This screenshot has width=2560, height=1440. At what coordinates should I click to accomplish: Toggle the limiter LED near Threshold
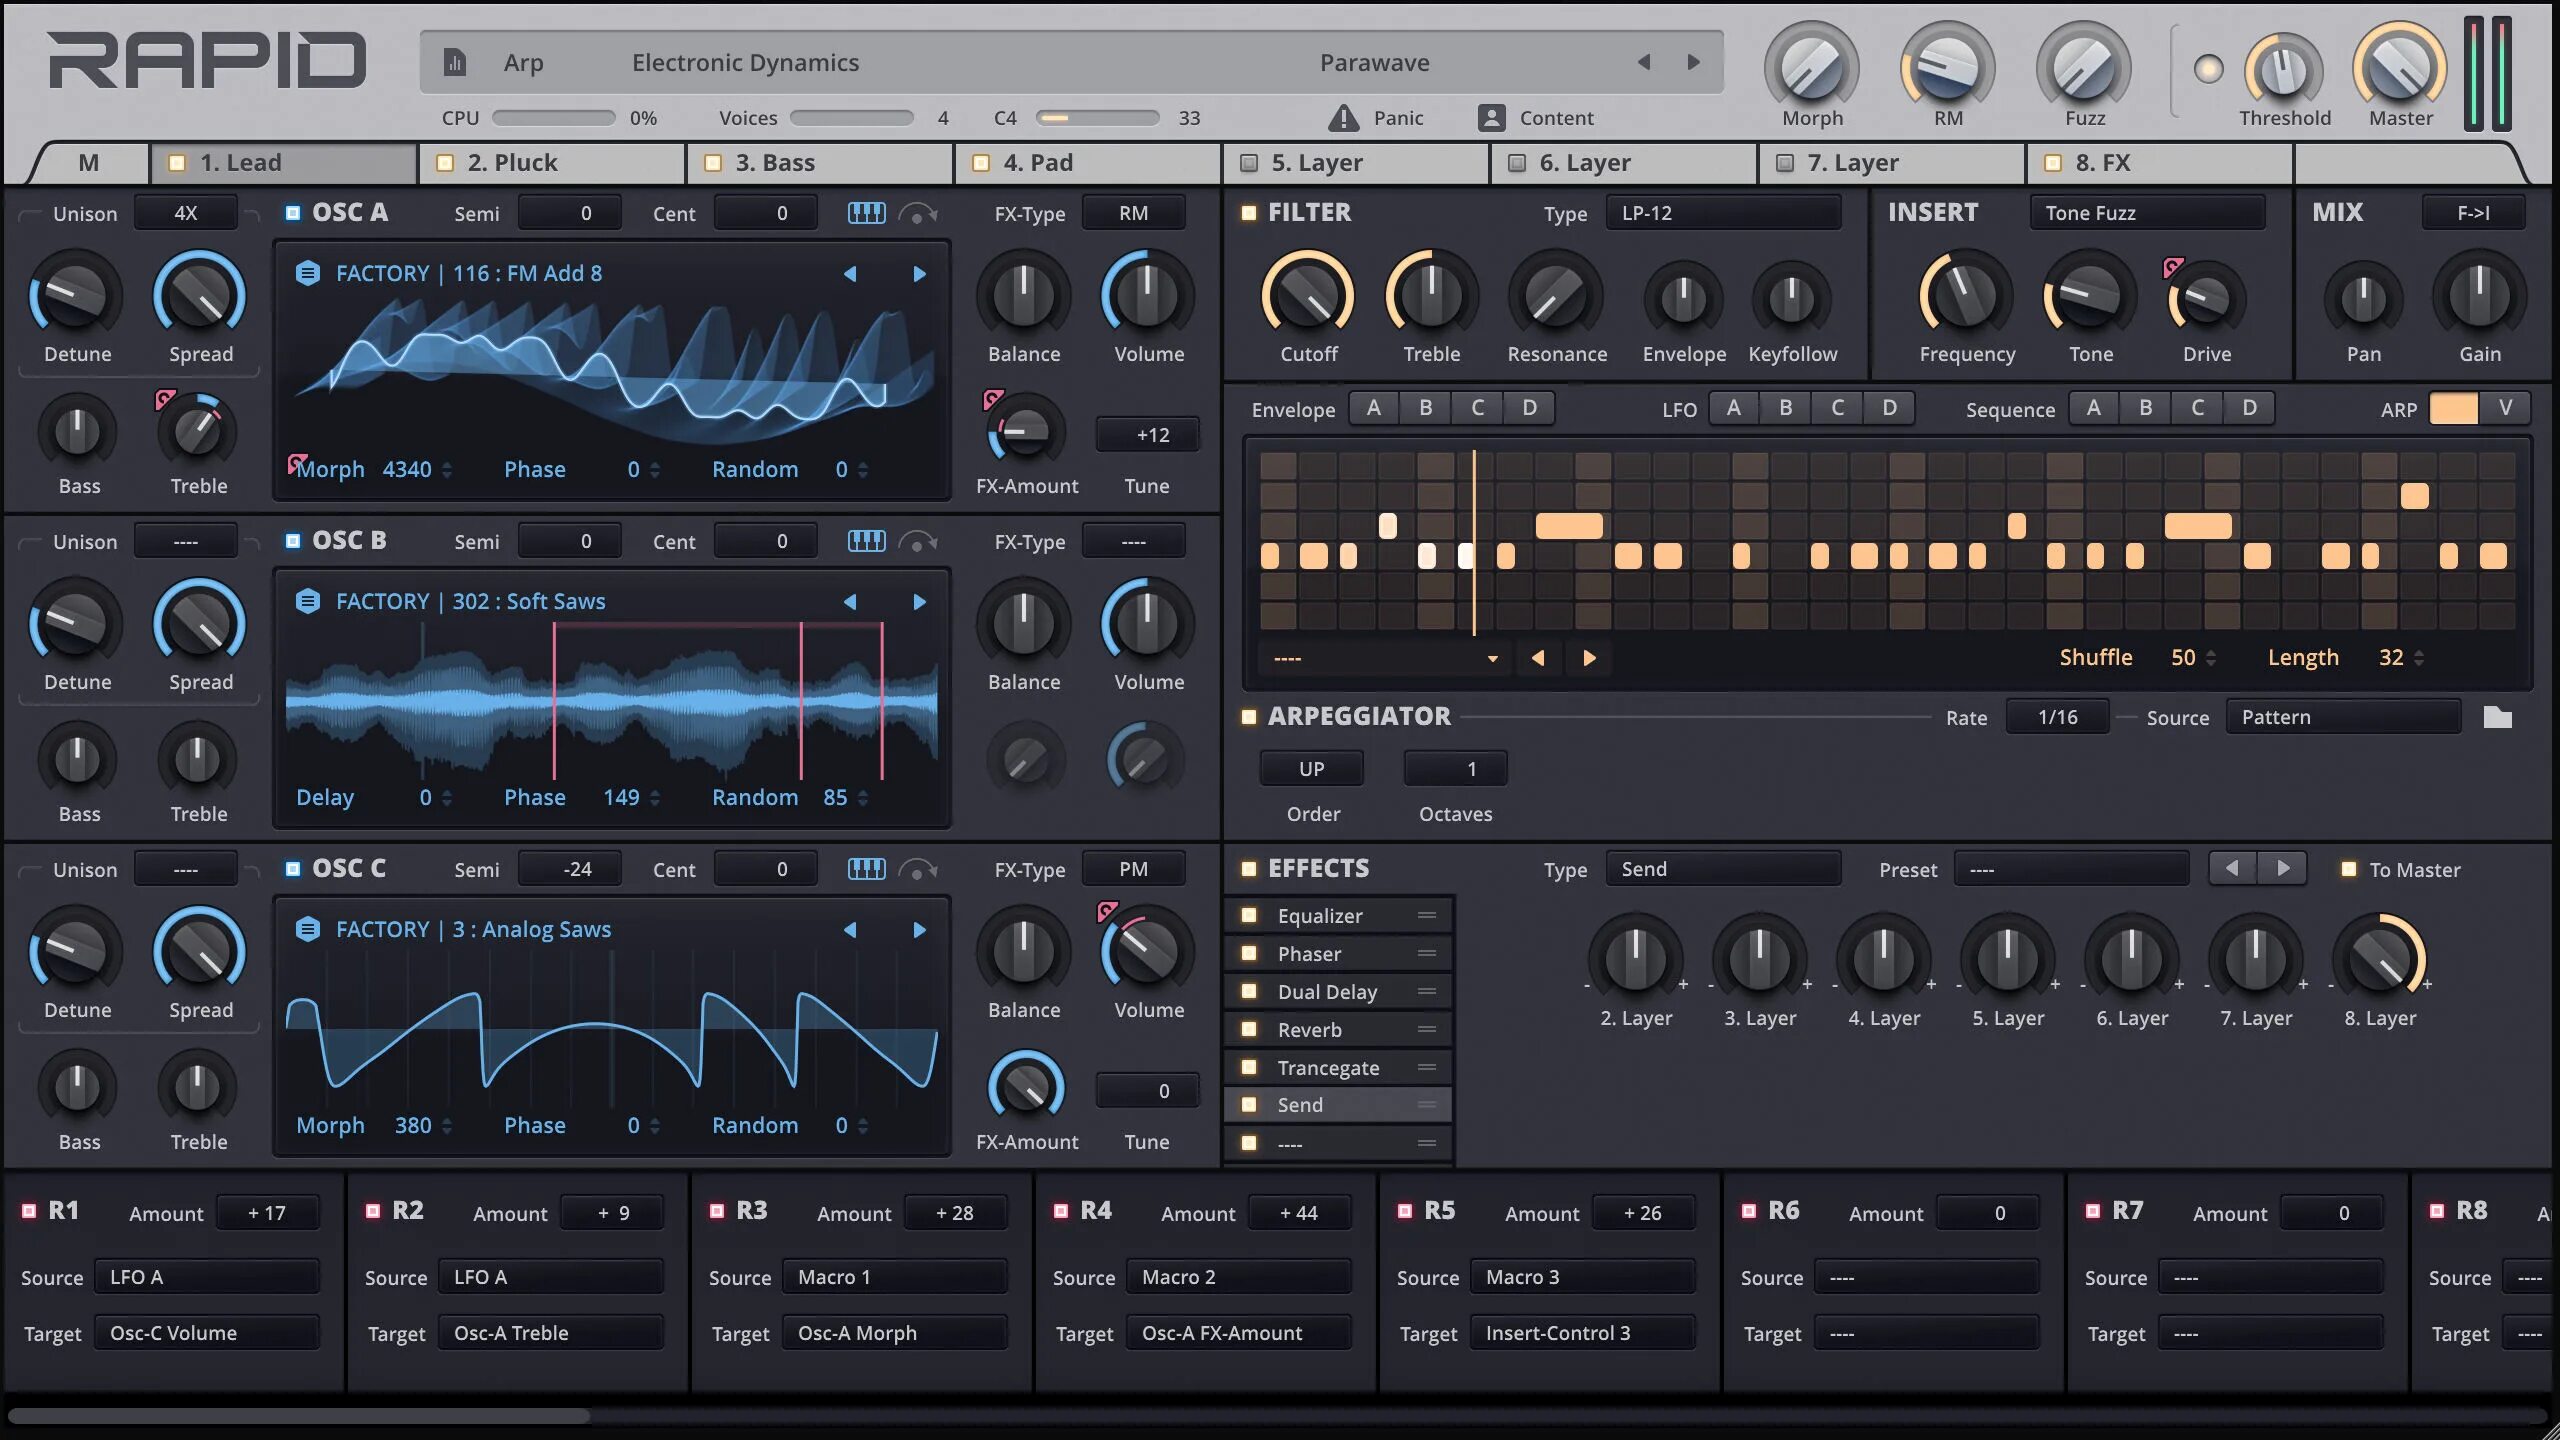click(x=2208, y=68)
